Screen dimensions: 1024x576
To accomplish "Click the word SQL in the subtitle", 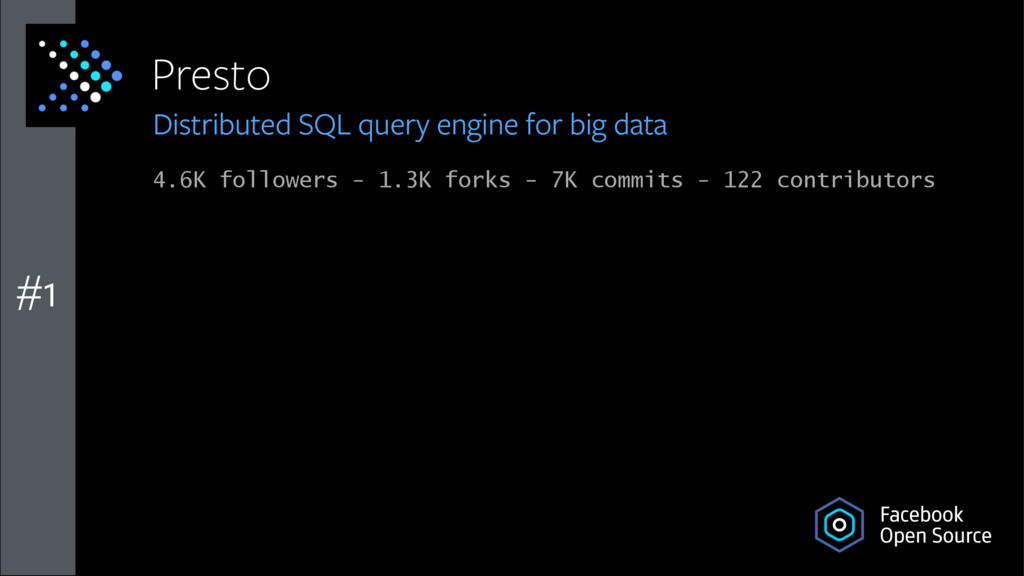I will (325, 125).
